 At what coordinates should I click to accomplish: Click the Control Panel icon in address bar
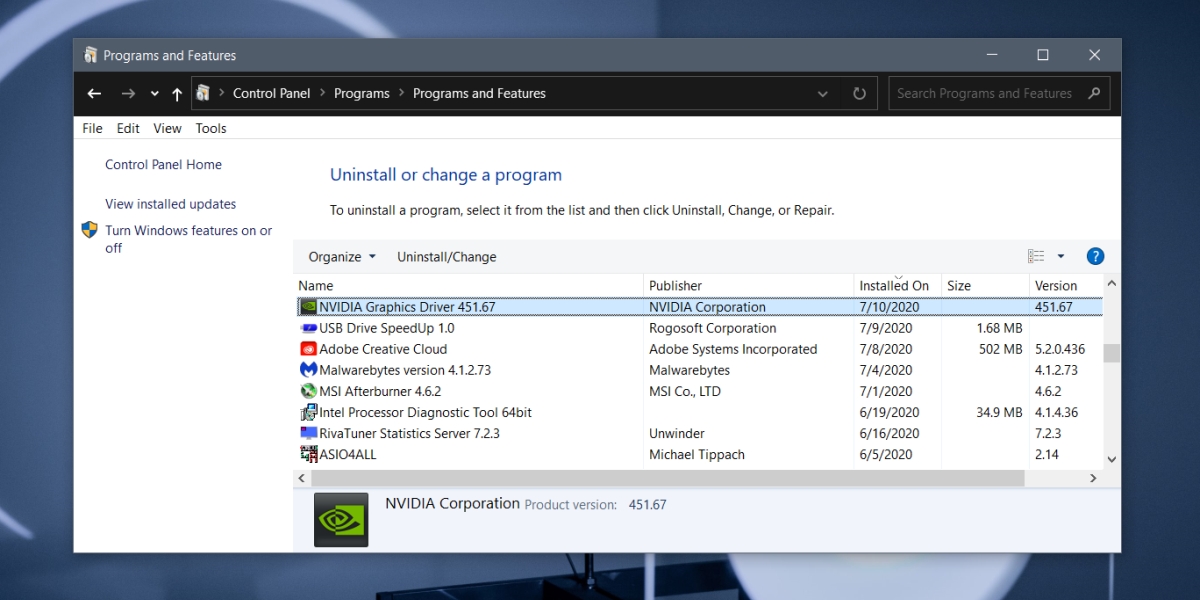click(x=204, y=93)
